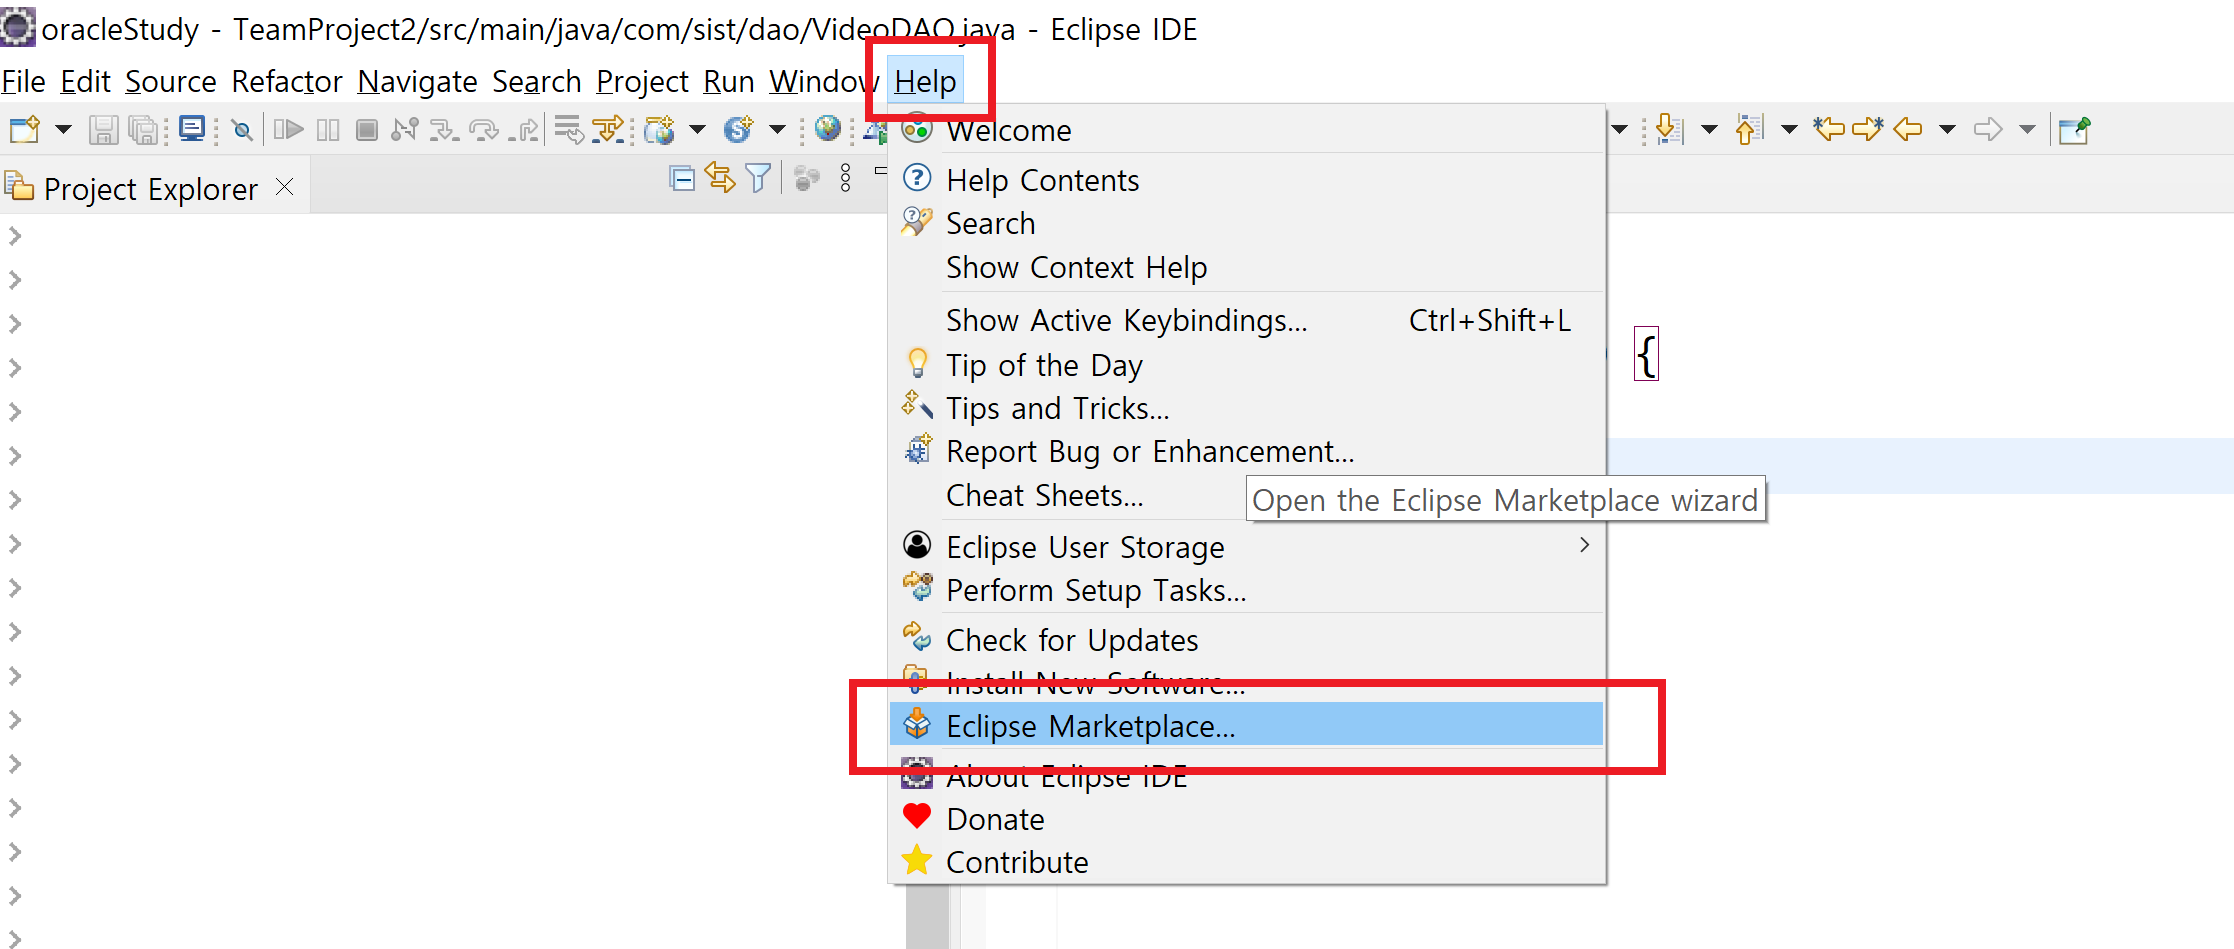Click the Save icon in the toolbar
Screen dimensions: 2234x949
tap(103, 130)
